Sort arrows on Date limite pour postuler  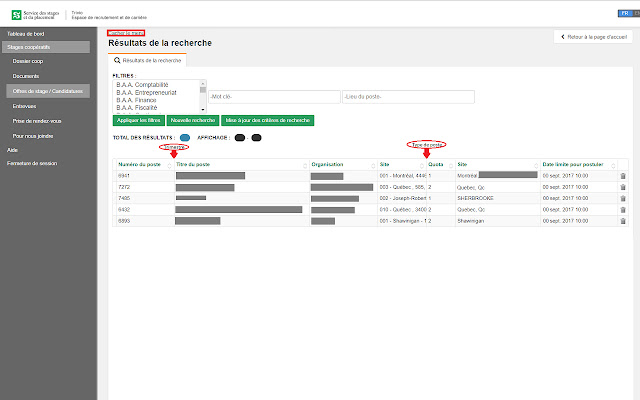(x=613, y=165)
